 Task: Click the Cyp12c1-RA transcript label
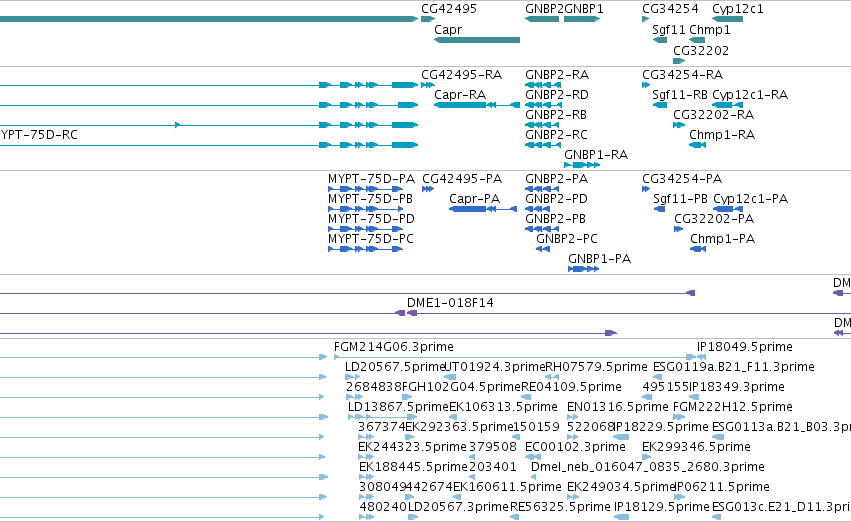750,95
